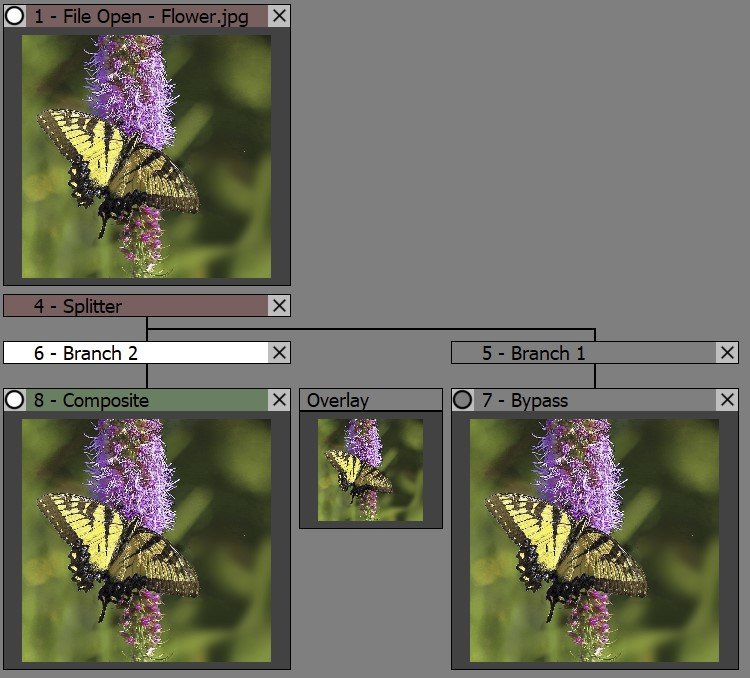Click the Bypass node's image preview
The image size is (750, 678).
[x=595, y=540]
